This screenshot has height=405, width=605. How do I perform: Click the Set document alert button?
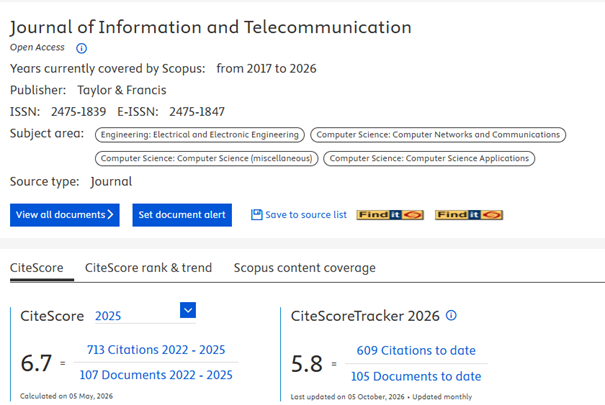[x=182, y=215]
